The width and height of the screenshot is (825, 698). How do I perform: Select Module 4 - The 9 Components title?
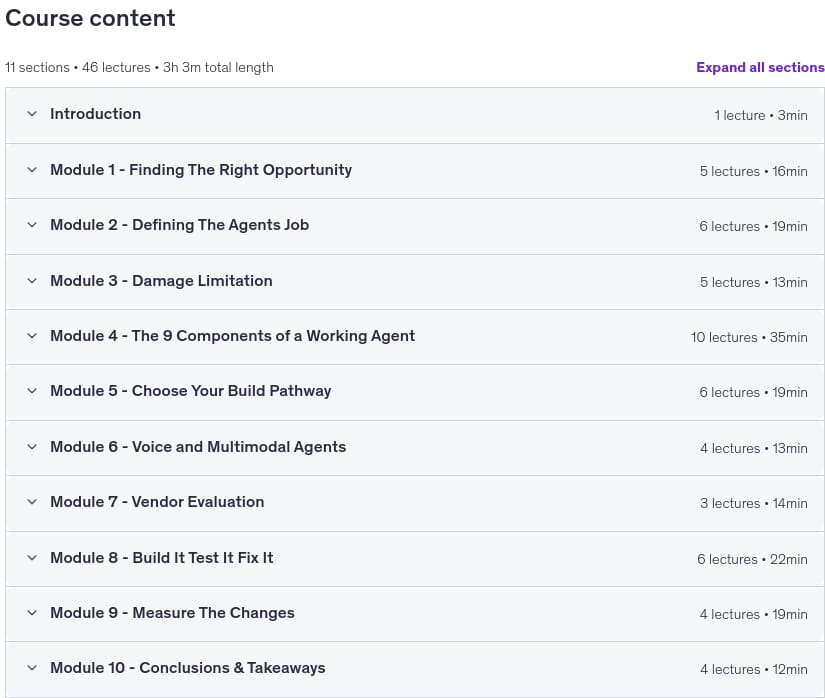[x=233, y=336]
